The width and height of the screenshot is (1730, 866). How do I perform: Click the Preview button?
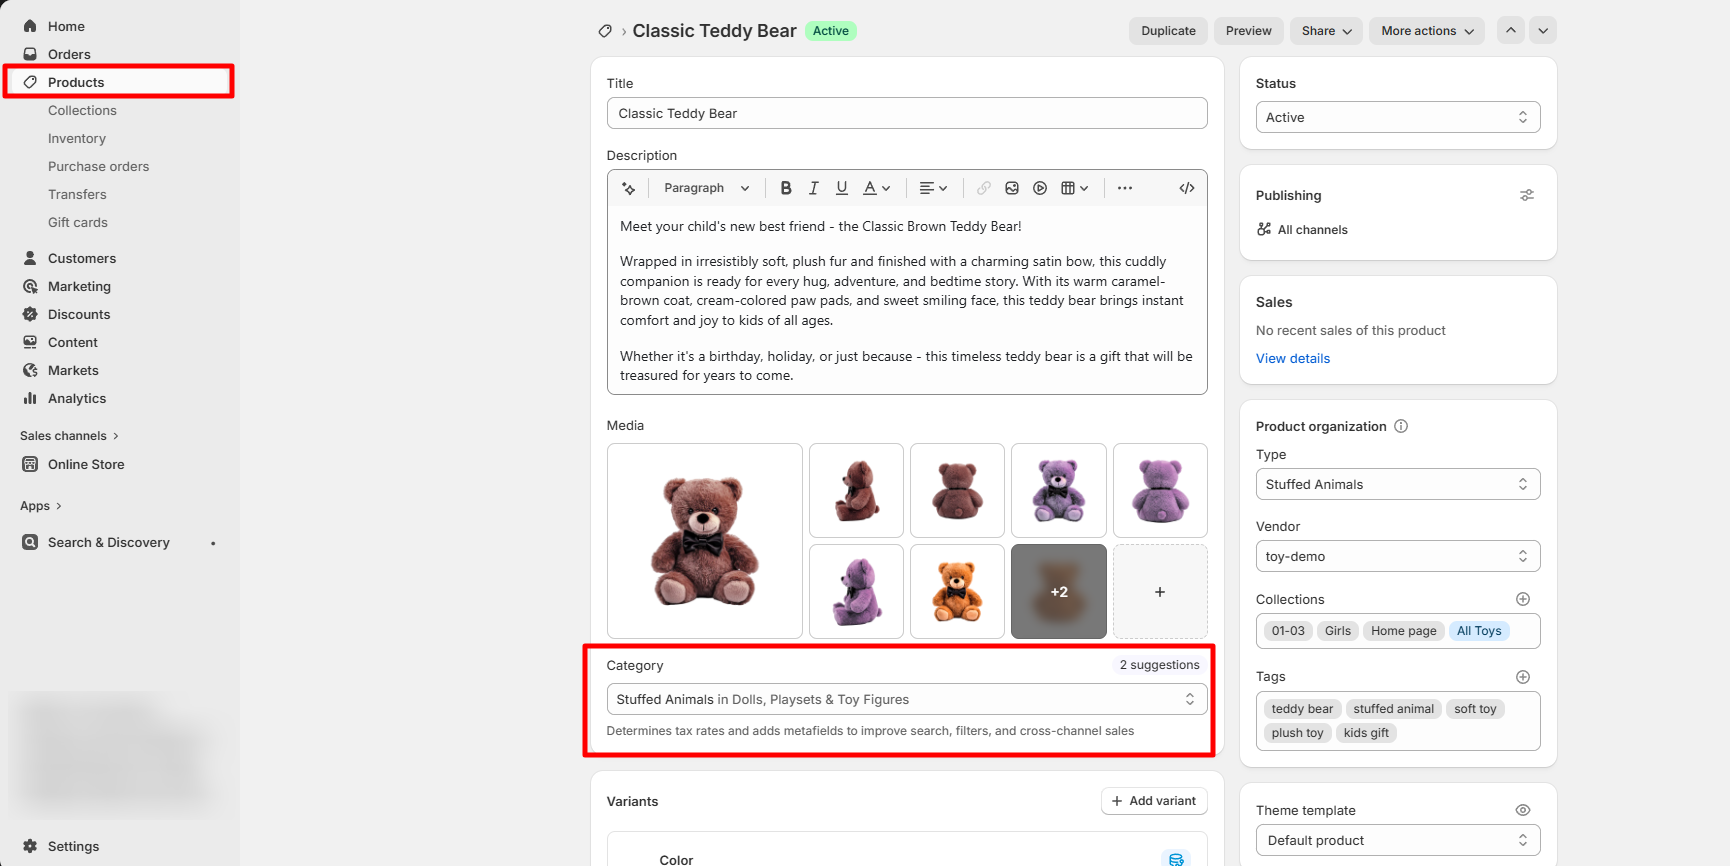1249,31
